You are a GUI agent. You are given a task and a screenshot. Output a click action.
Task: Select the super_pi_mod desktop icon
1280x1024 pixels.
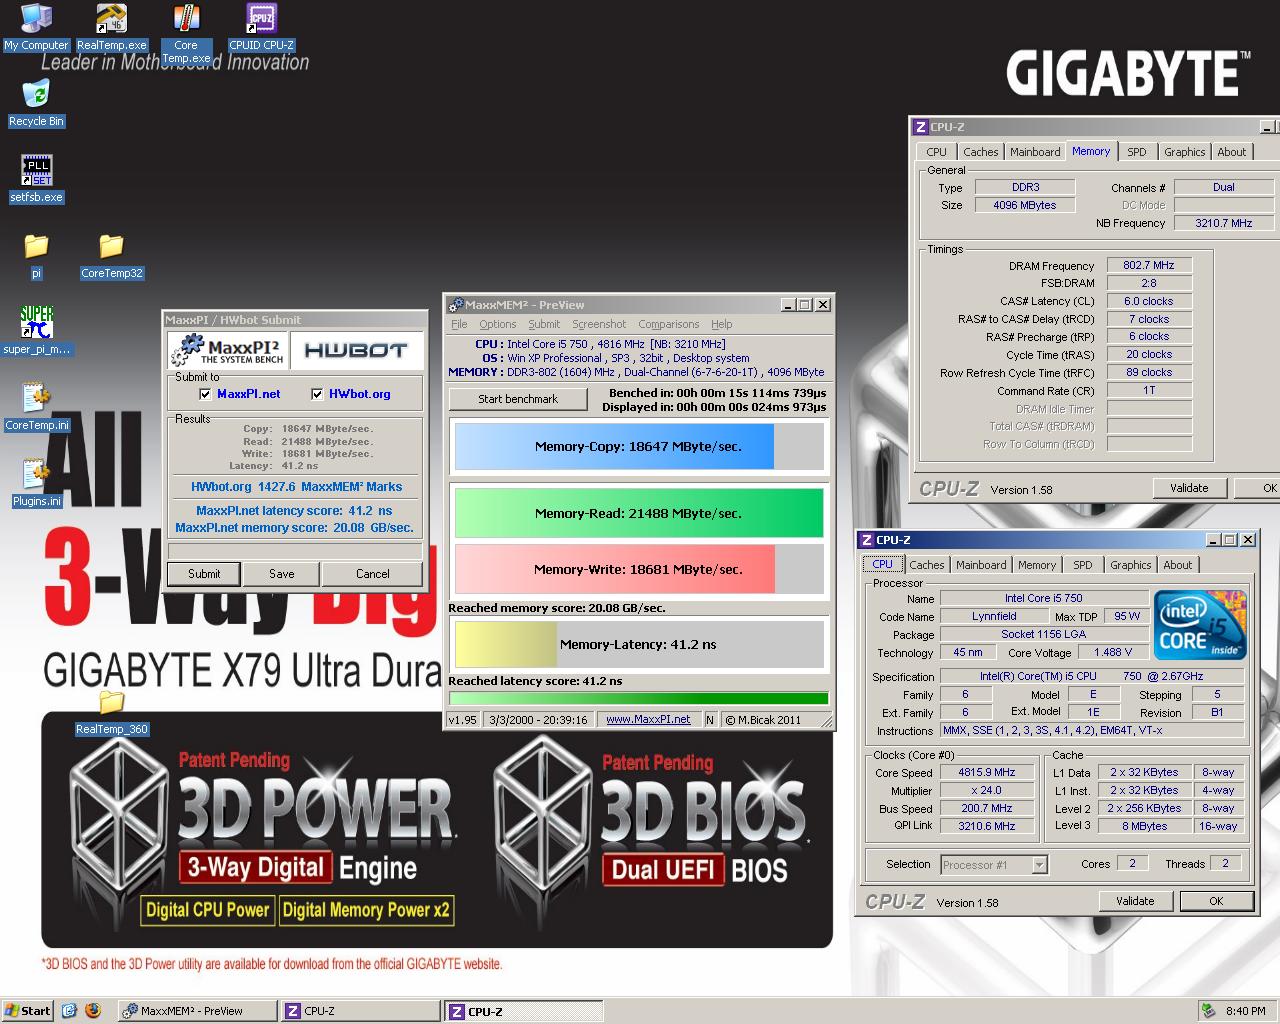point(36,331)
